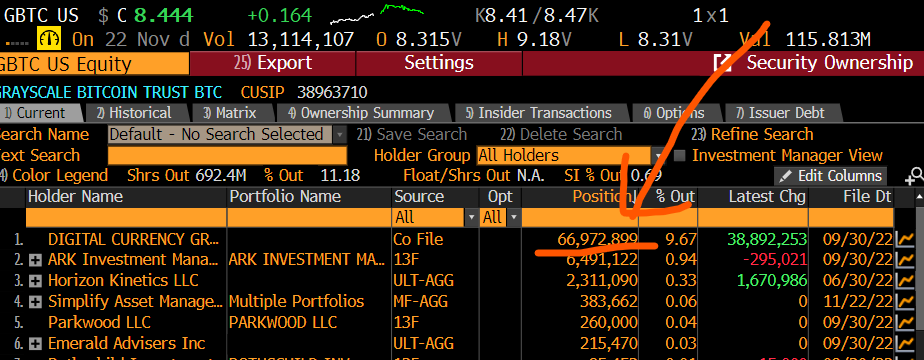Screen dimensions: 924x360
Task: Click the Text Search input field
Action: [x=227, y=156]
